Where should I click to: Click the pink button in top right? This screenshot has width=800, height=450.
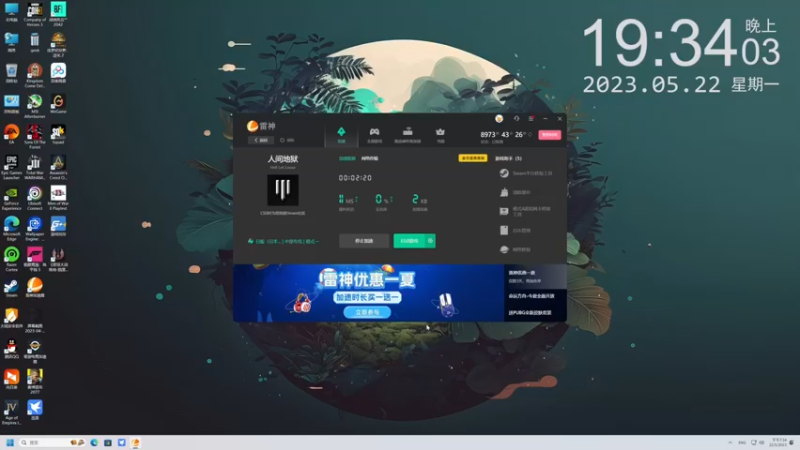point(549,135)
